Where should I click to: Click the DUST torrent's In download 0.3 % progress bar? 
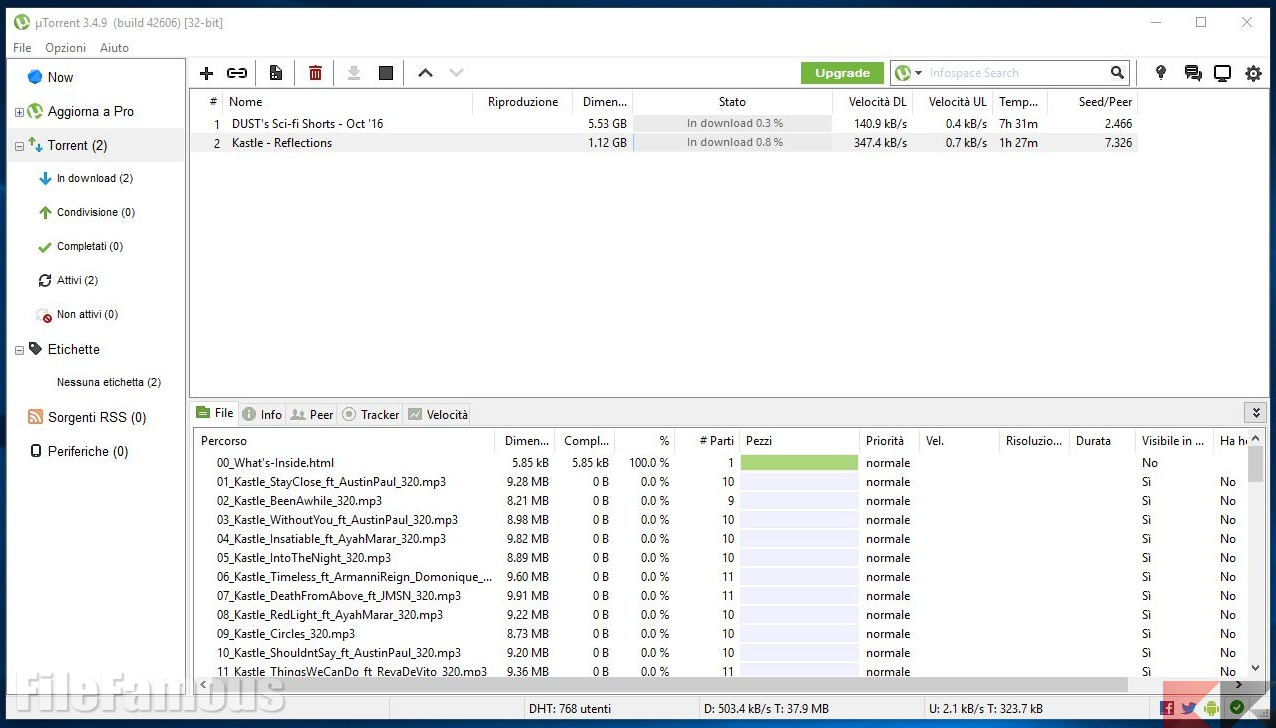[x=733, y=124]
